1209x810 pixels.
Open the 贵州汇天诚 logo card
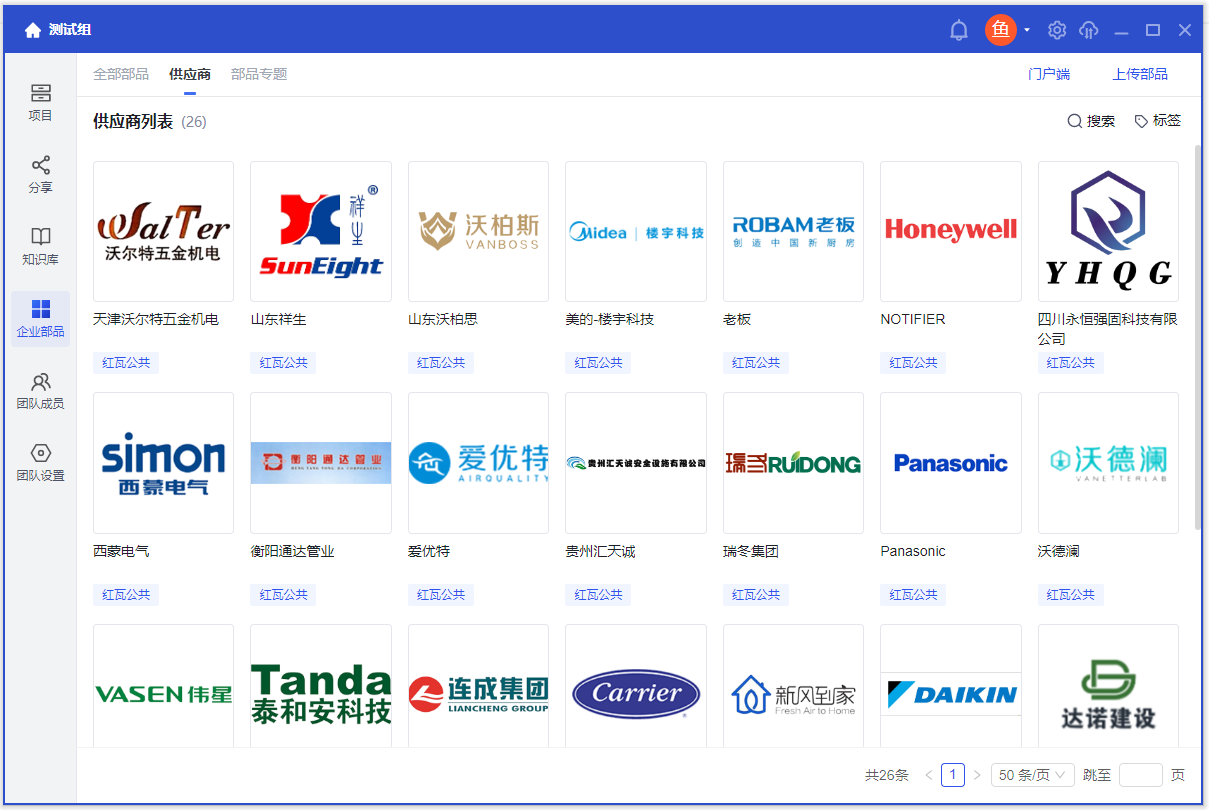(636, 463)
